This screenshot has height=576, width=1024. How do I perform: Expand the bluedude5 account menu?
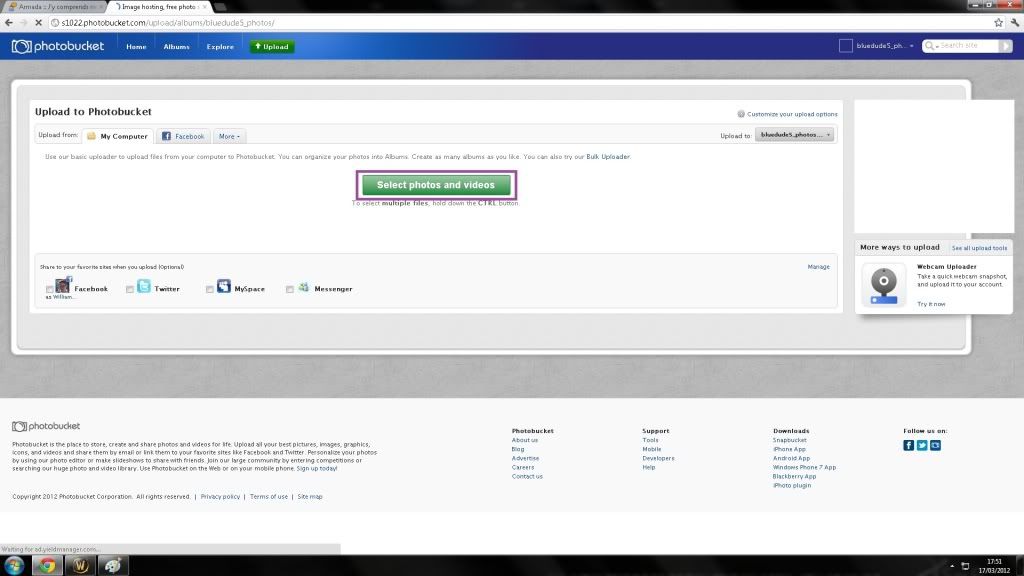coord(885,46)
